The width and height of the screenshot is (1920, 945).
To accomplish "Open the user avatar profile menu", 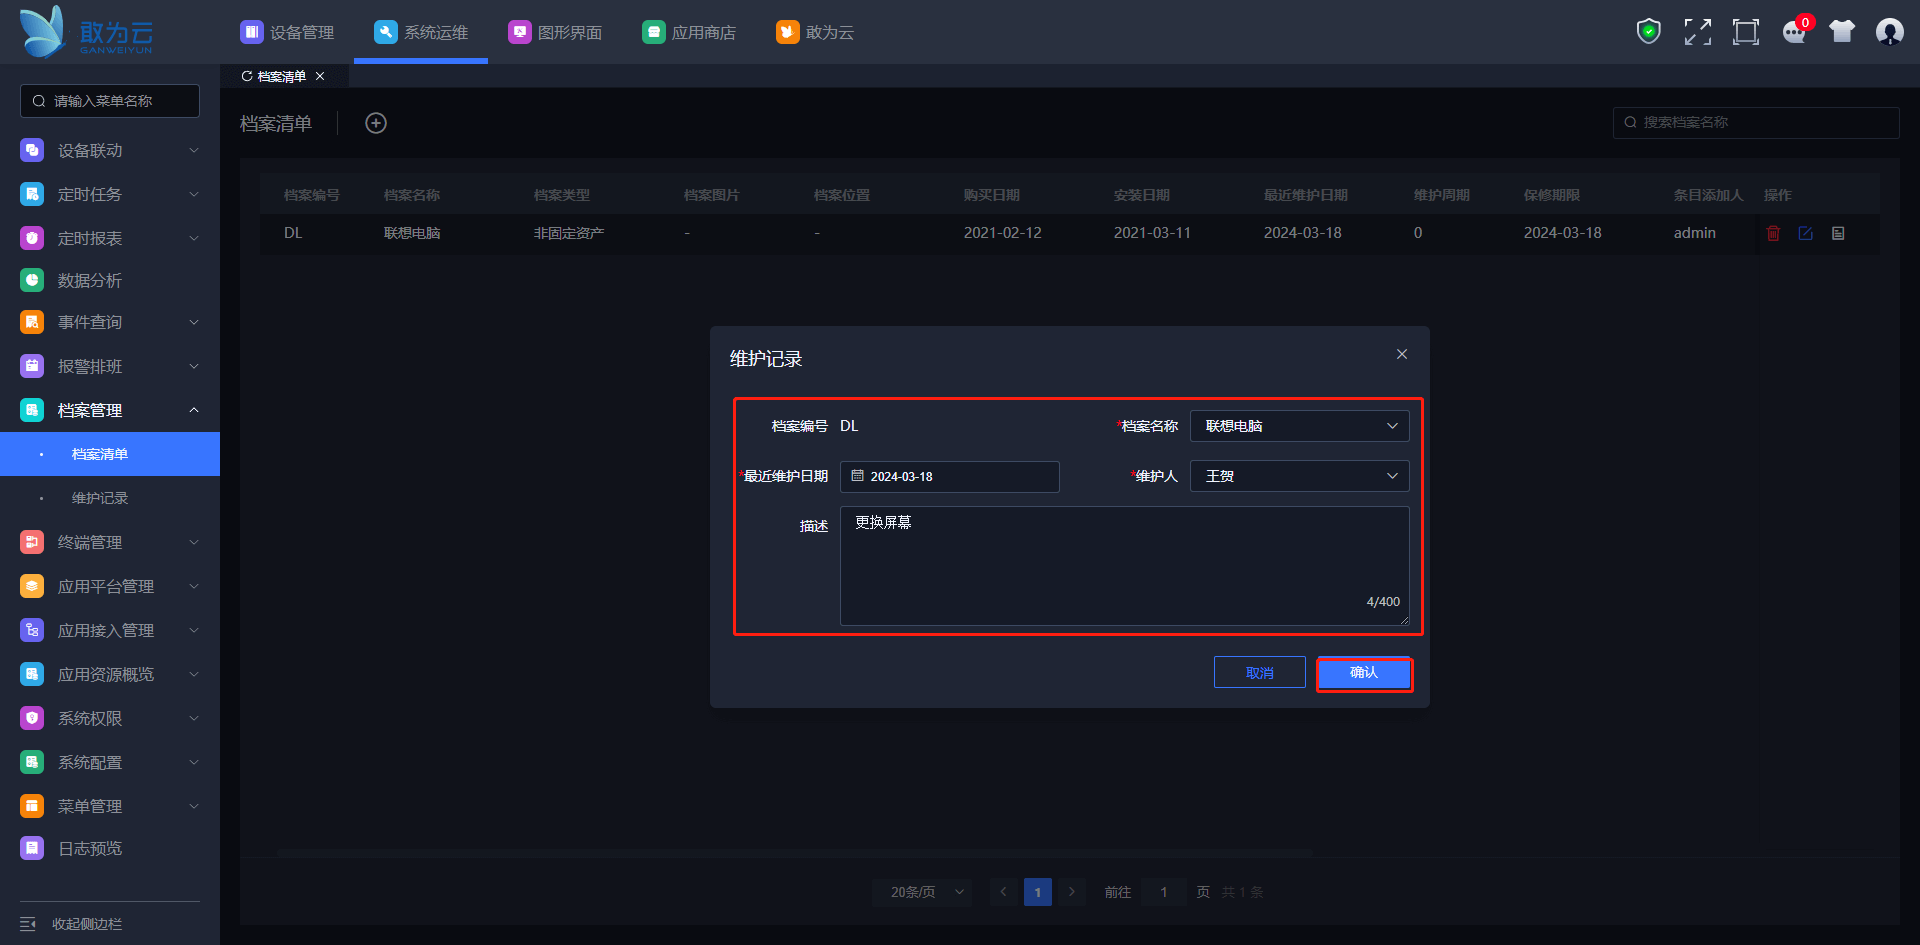I will 1889,32.
